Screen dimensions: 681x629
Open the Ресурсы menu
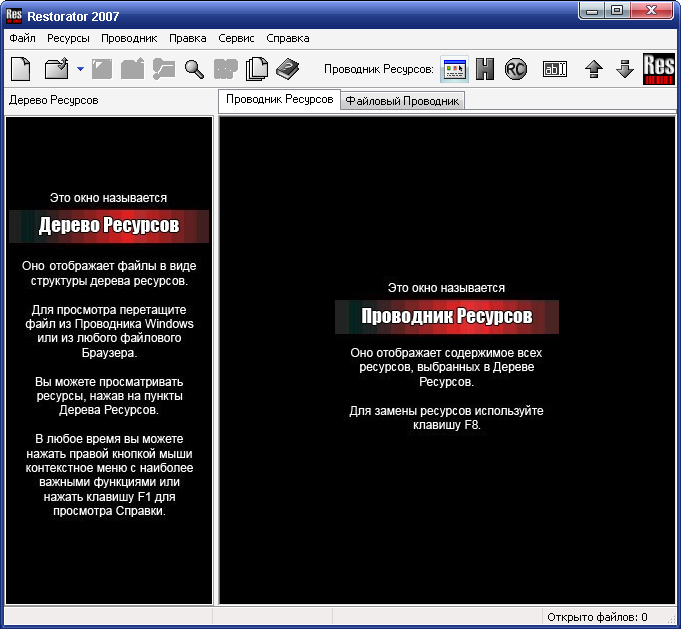point(68,38)
